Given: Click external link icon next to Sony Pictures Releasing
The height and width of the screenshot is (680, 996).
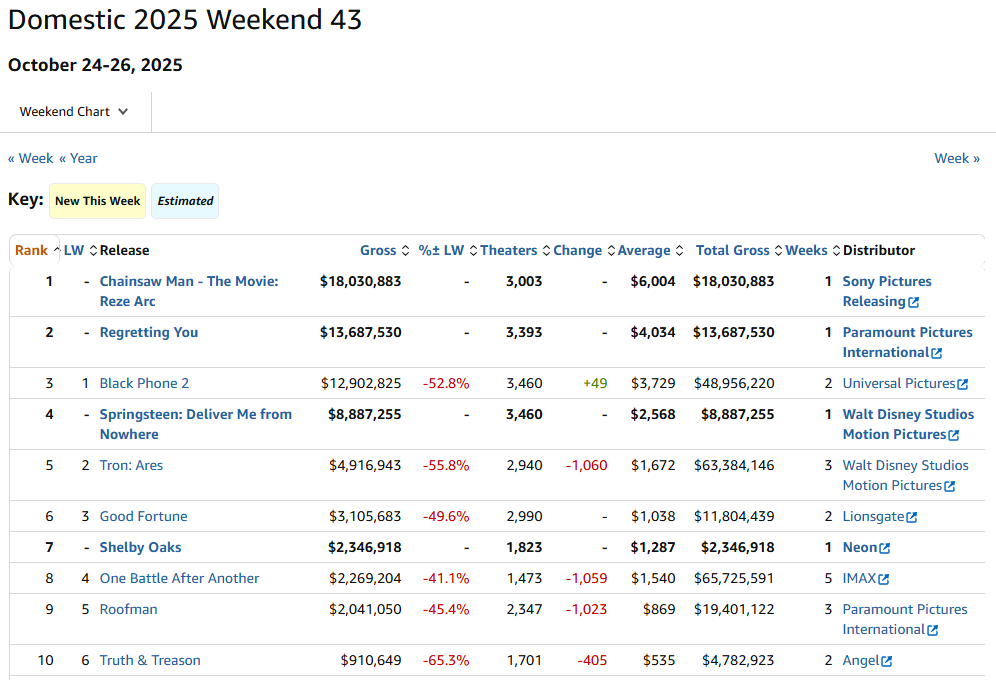Looking at the screenshot, I should (914, 302).
